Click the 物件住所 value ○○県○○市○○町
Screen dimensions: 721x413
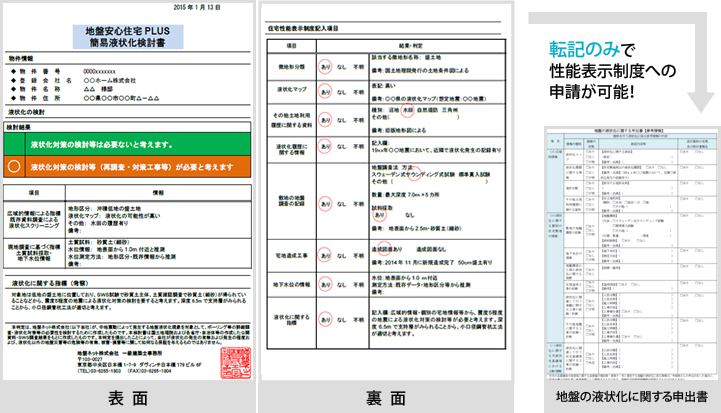click(121, 98)
